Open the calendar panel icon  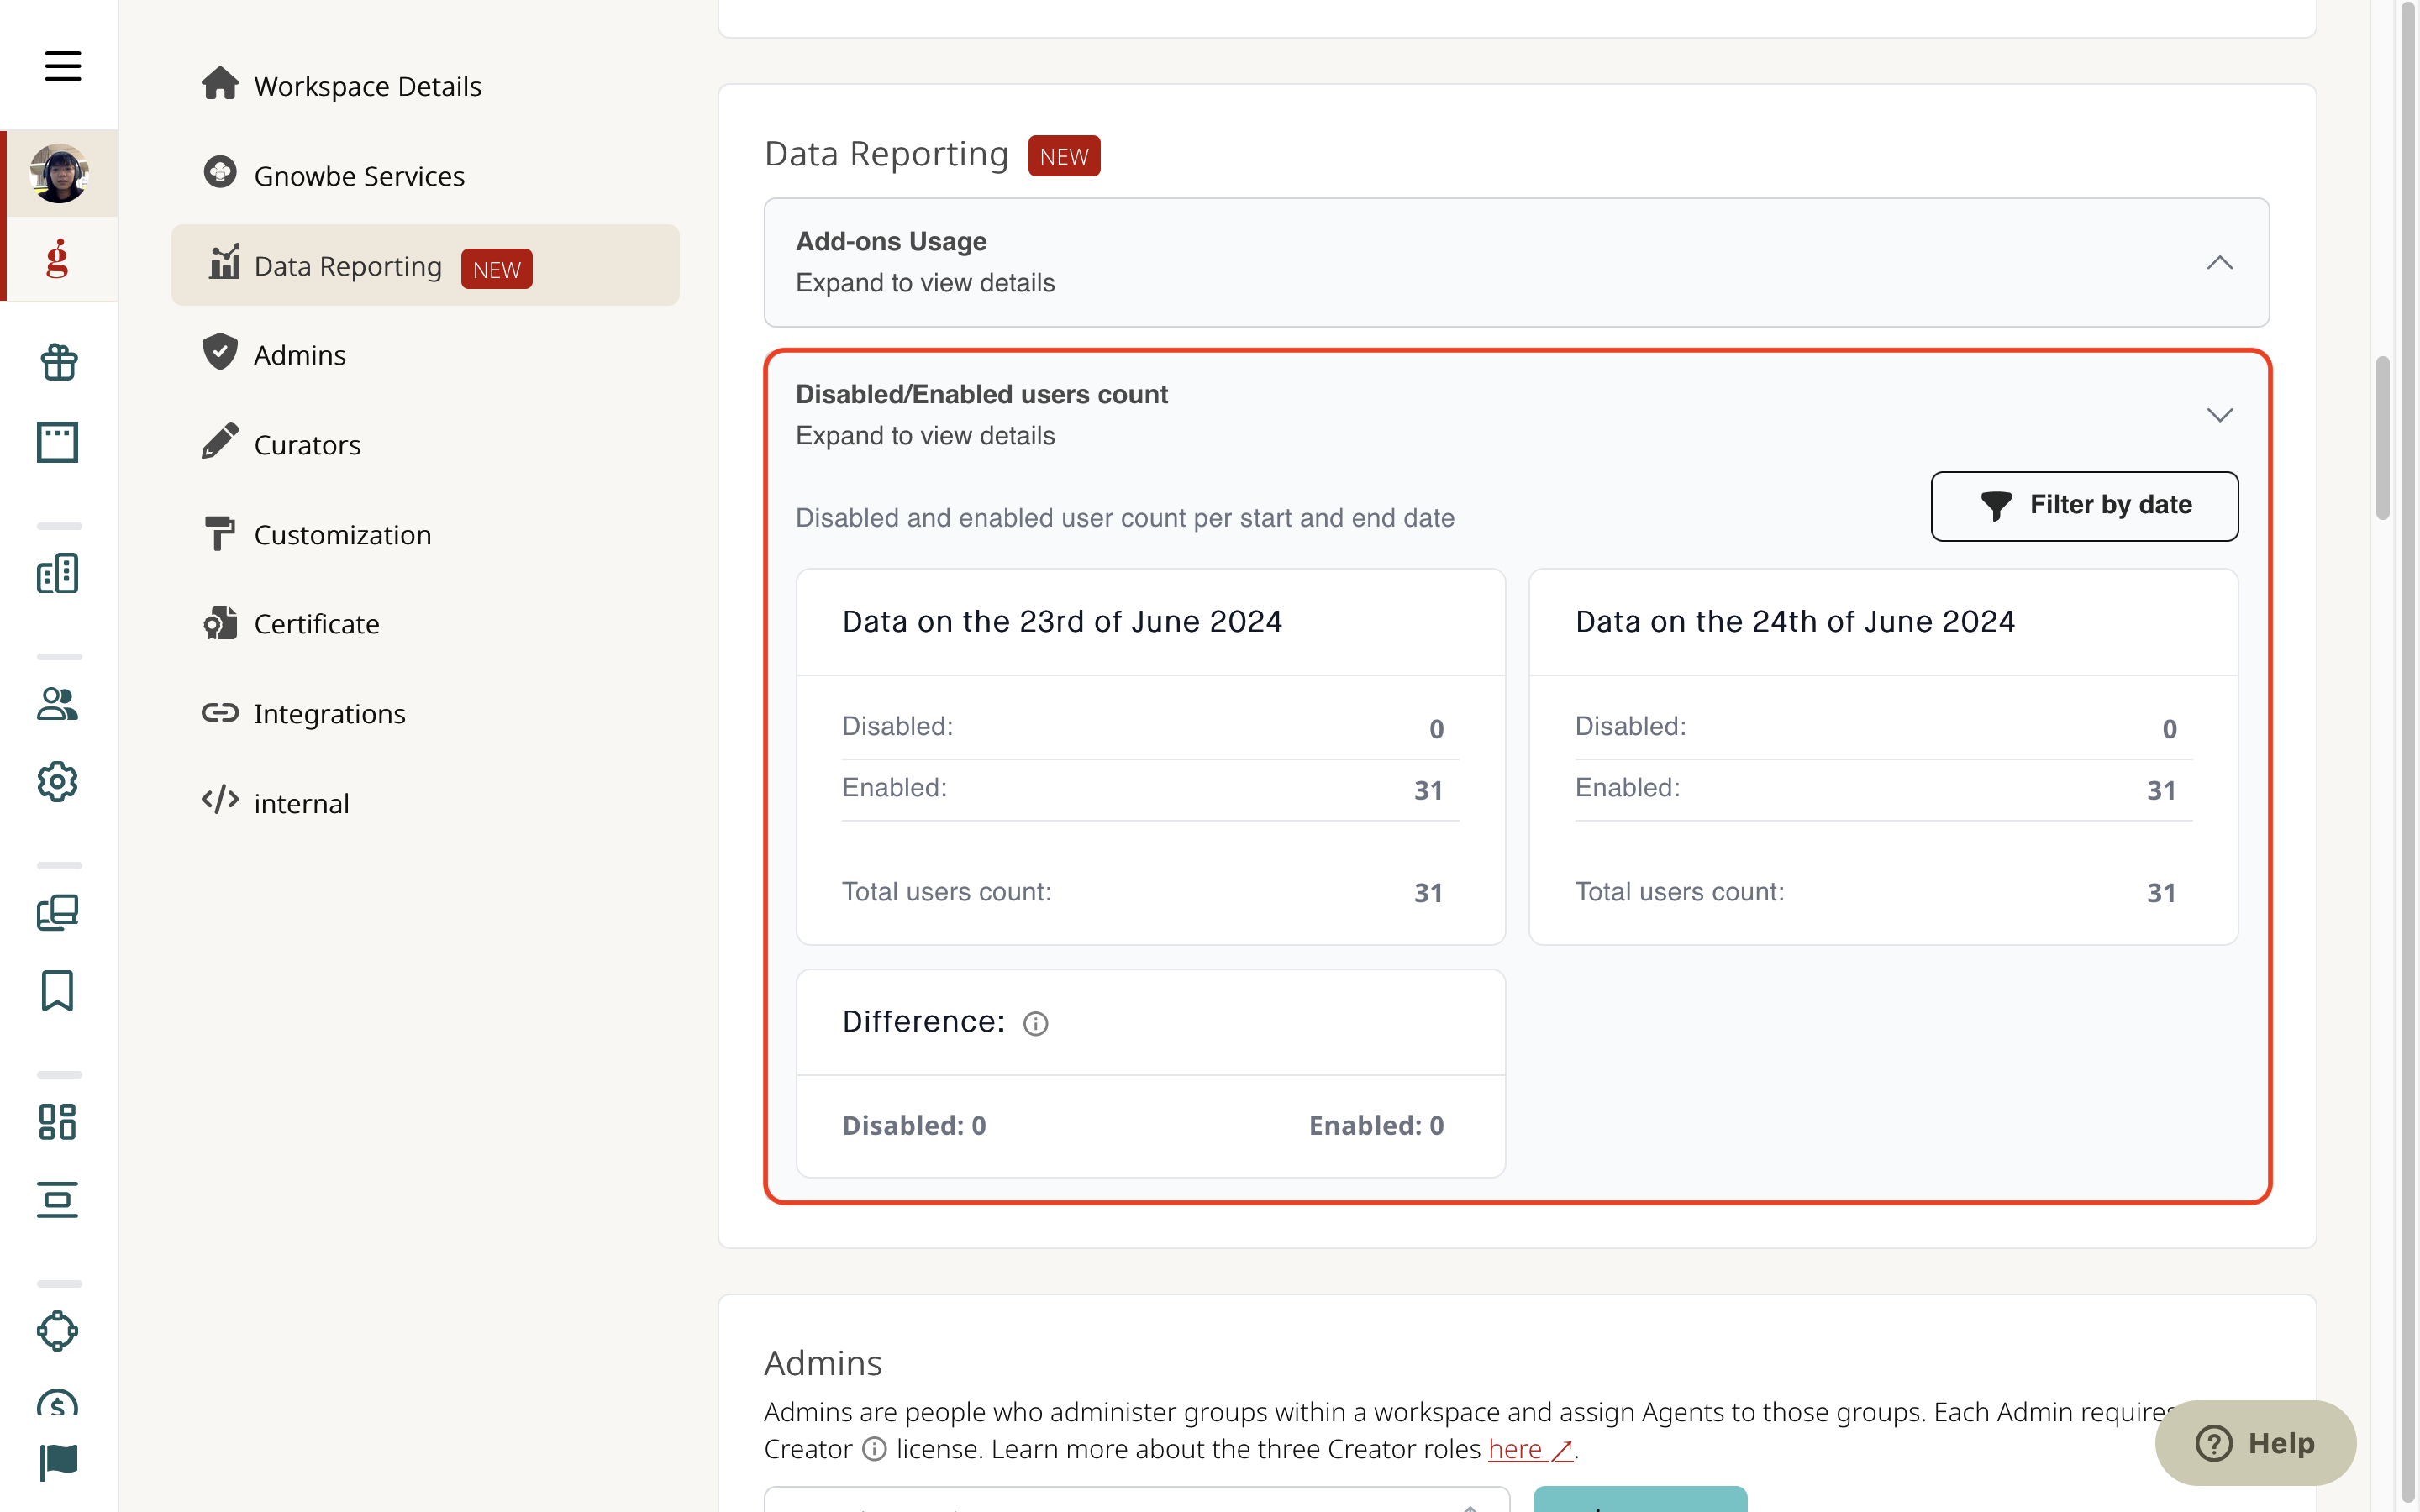(x=58, y=442)
